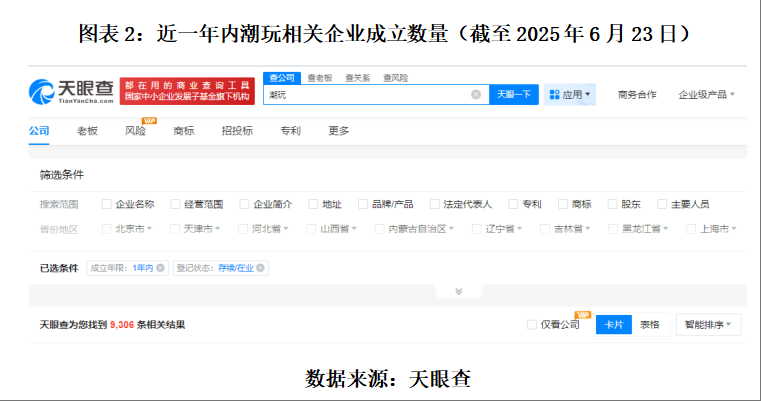Remove the 成立年限 1年内 filter tag
The image size is (761, 401).
pos(164,268)
